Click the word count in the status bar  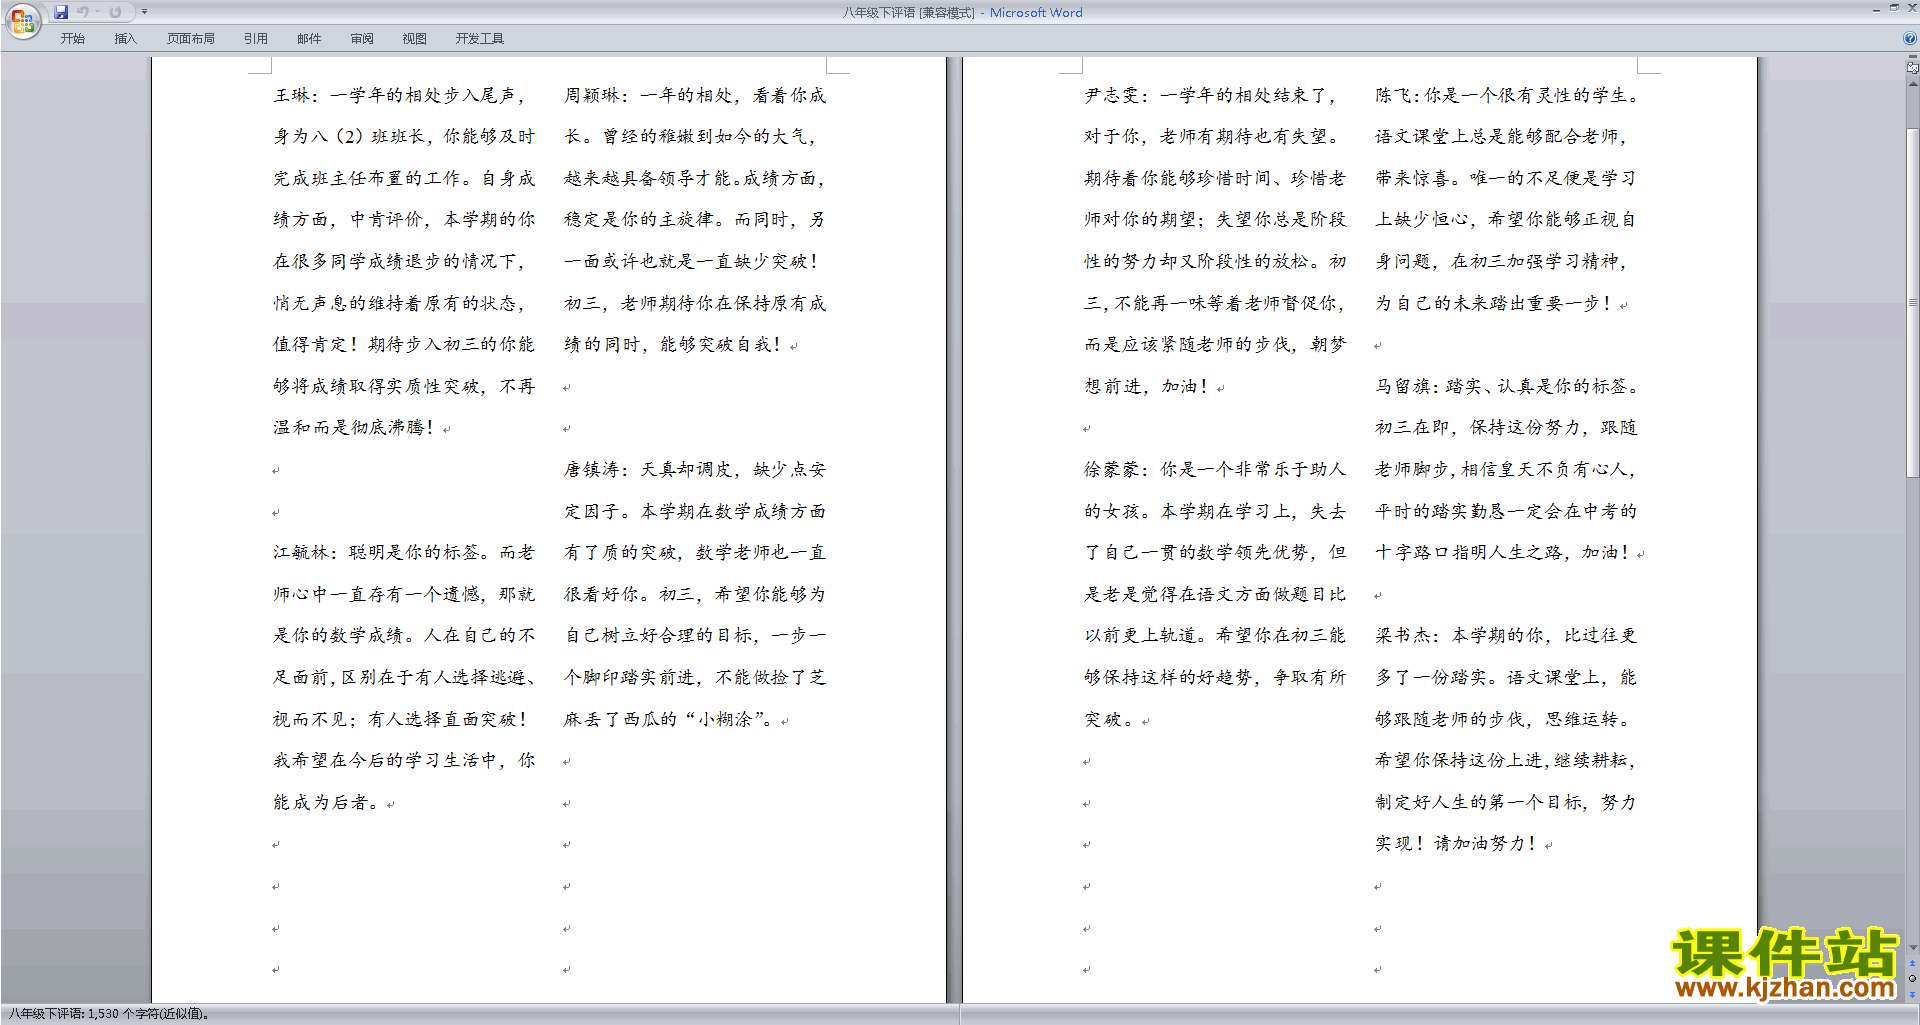(x=109, y=1014)
